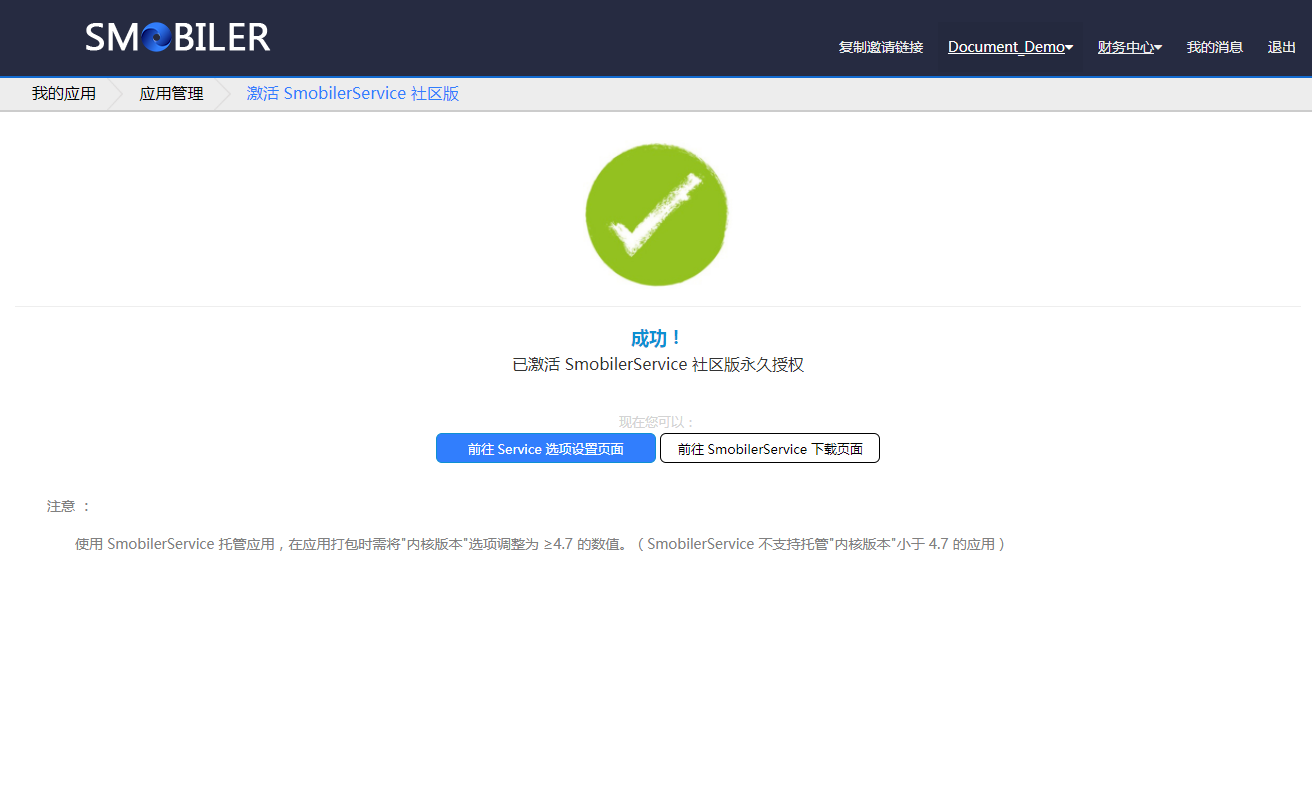Screen dimensions: 1312x786
Task: Navigate to 应用管理 breadcrumb
Action: pyautogui.click(x=171, y=94)
